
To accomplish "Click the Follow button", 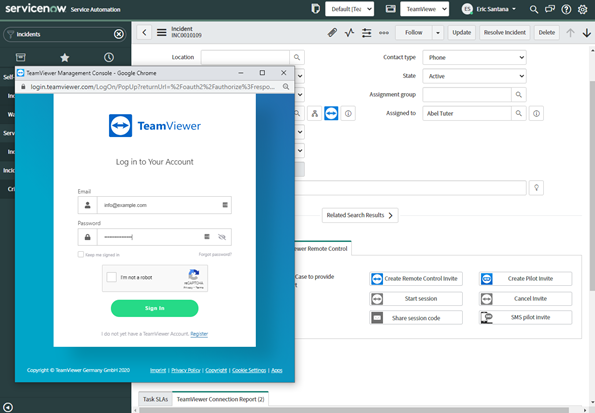I will point(414,33).
